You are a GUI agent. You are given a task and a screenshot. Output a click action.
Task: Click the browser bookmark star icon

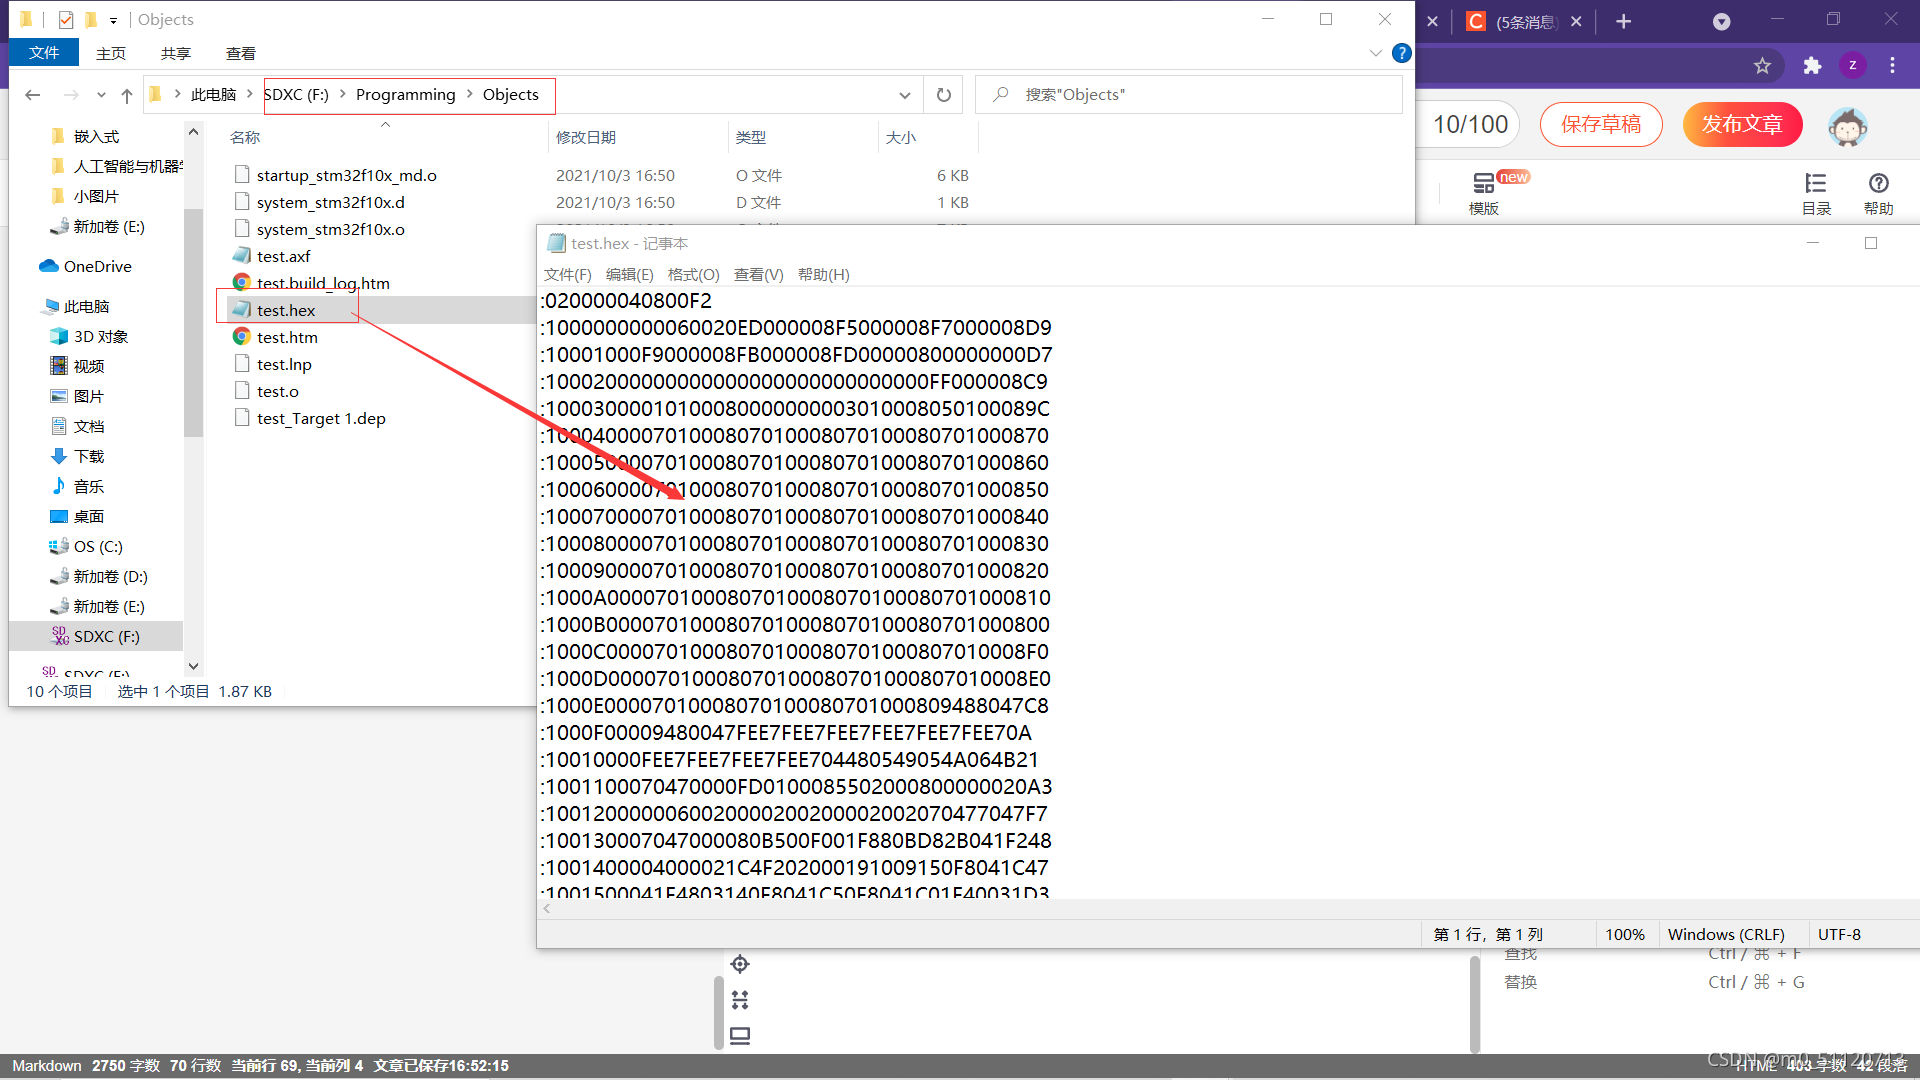tap(1762, 66)
